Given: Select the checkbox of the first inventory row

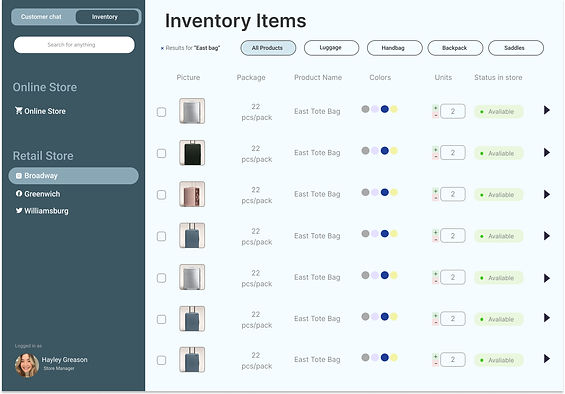Looking at the screenshot, I should tap(161, 112).
